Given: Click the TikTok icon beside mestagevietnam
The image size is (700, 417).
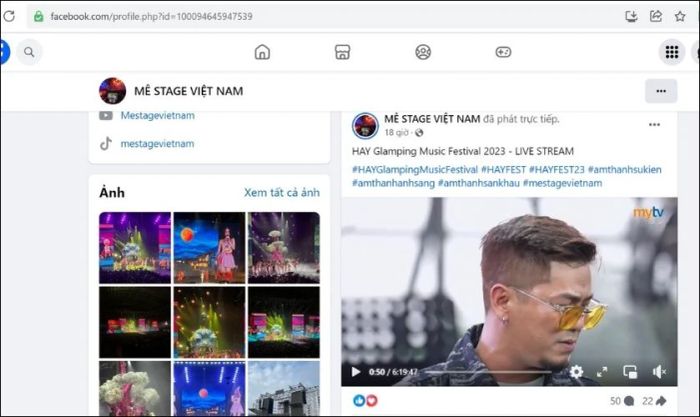Looking at the screenshot, I should point(106,144).
